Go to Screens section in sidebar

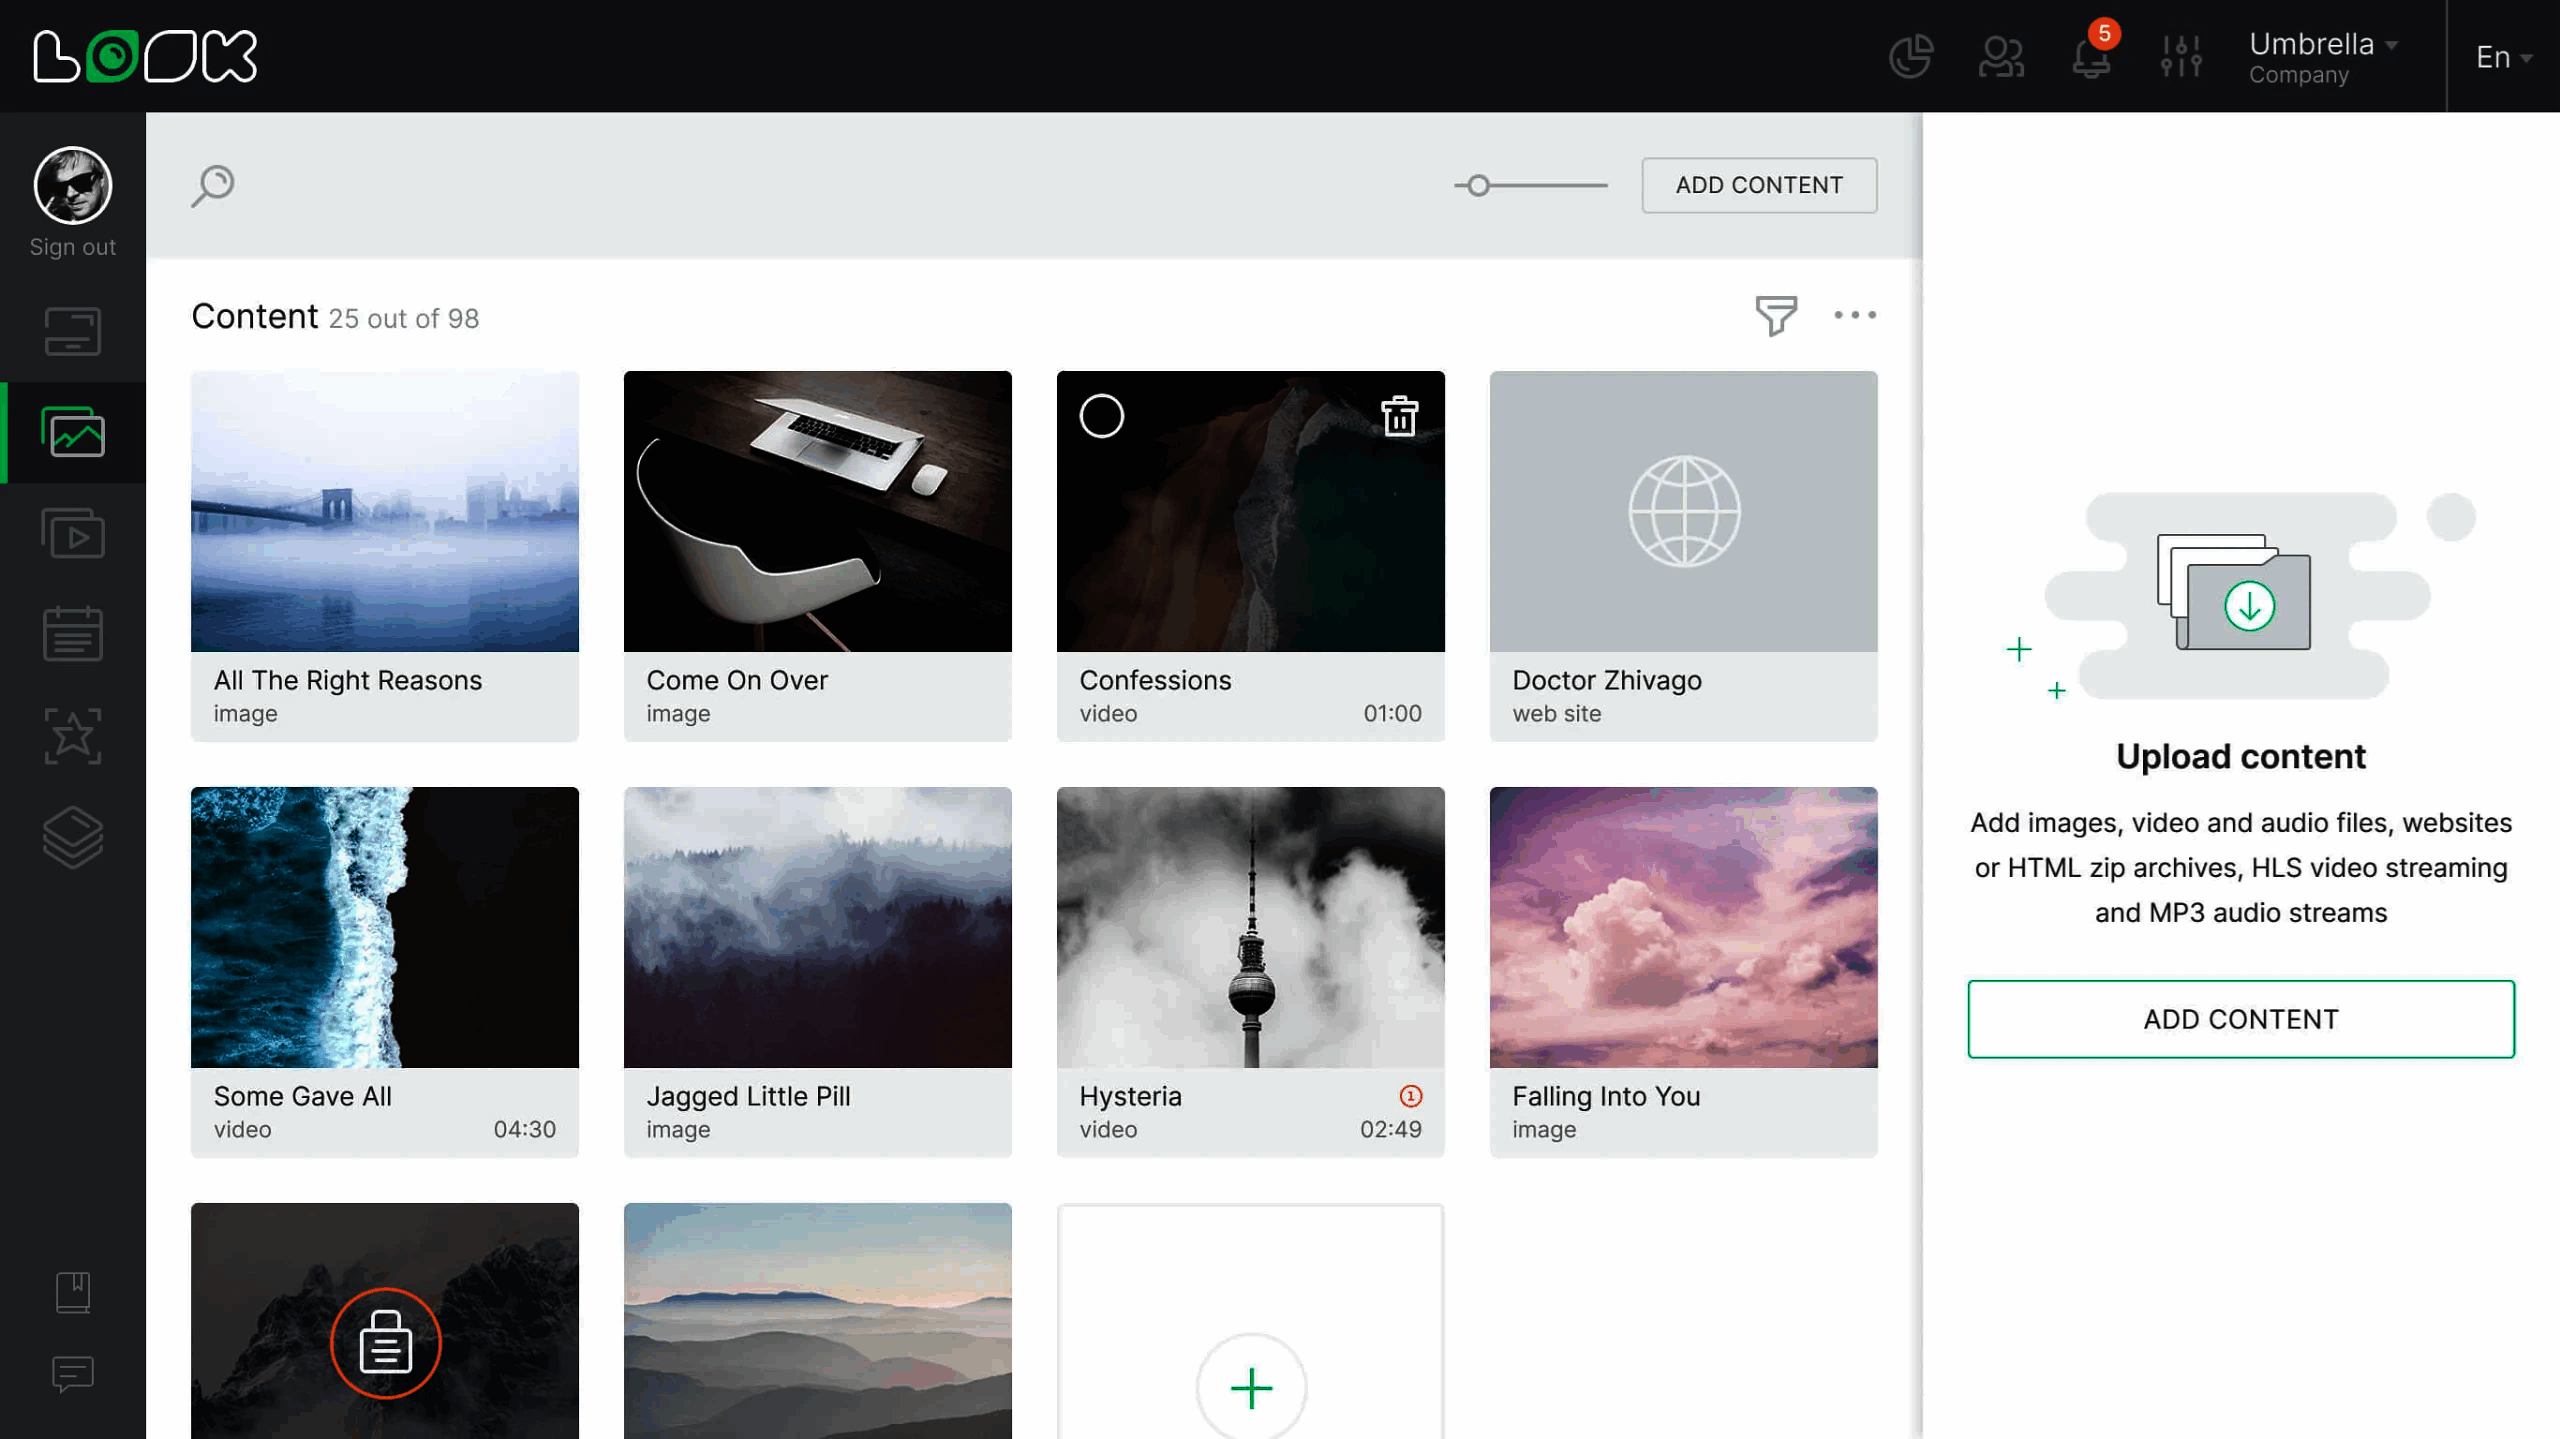coord(73,331)
